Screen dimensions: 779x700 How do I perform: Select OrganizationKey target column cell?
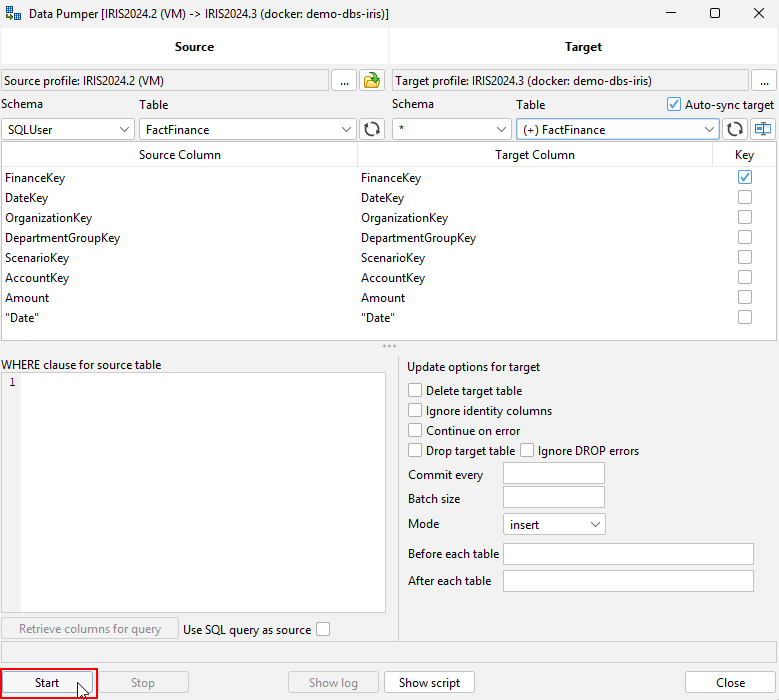[535, 218]
